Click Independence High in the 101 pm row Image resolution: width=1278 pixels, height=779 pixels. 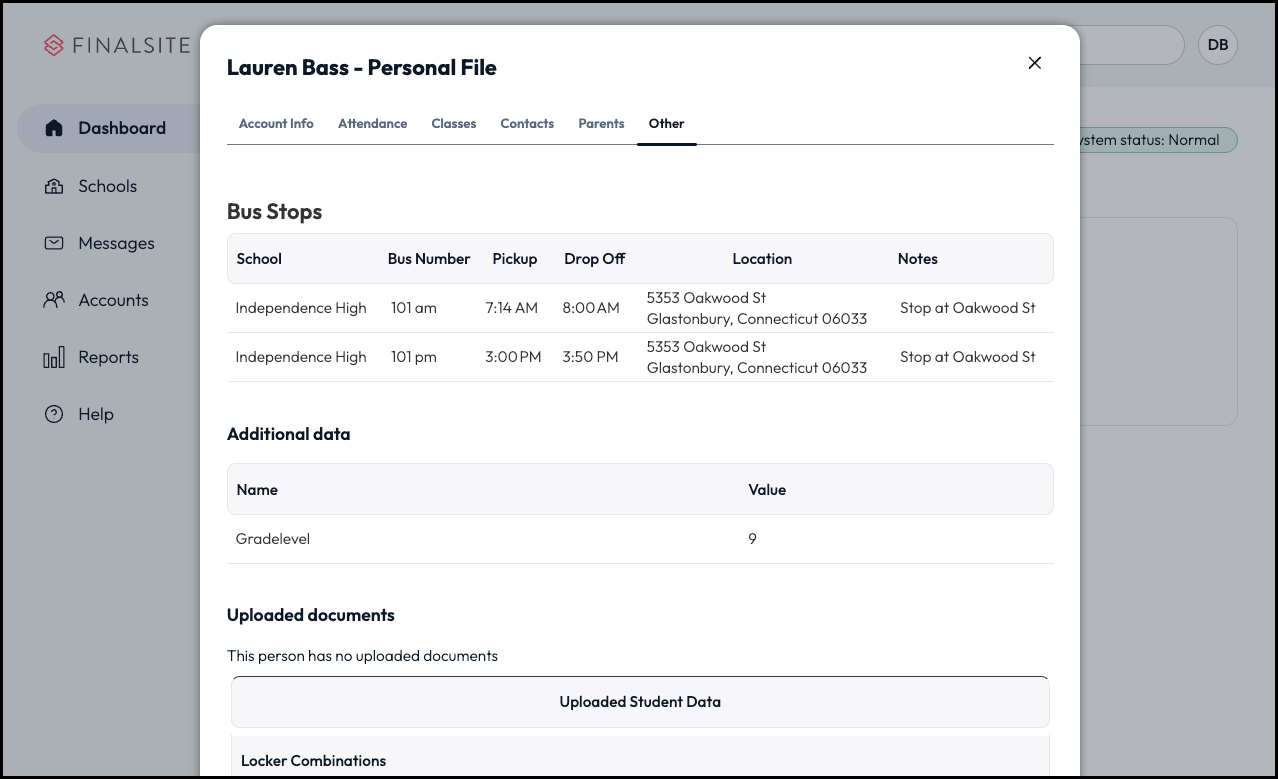[x=301, y=357]
